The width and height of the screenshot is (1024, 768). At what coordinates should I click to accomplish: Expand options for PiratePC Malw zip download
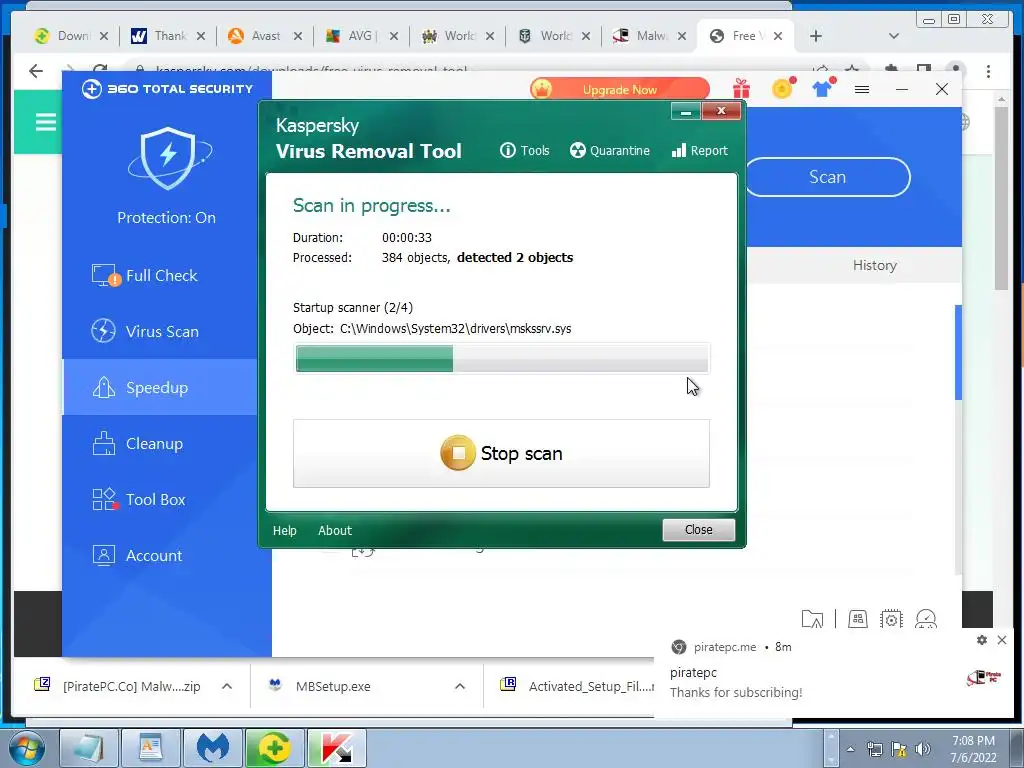pos(227,686)
